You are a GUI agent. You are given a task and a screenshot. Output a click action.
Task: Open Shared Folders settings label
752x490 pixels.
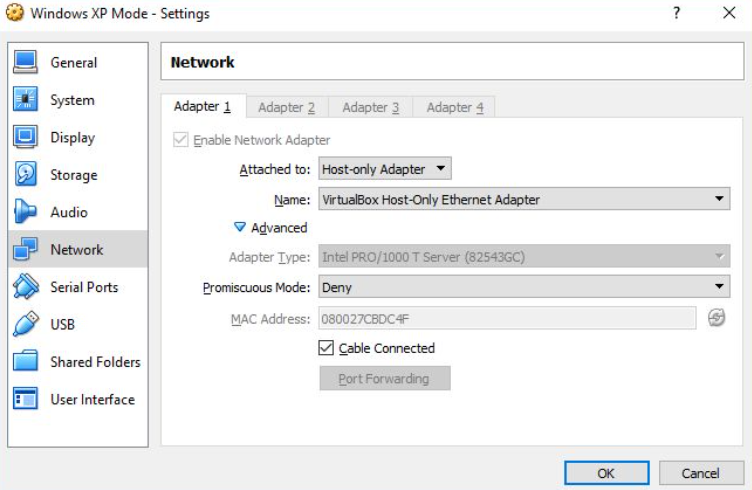click(95, 362)
